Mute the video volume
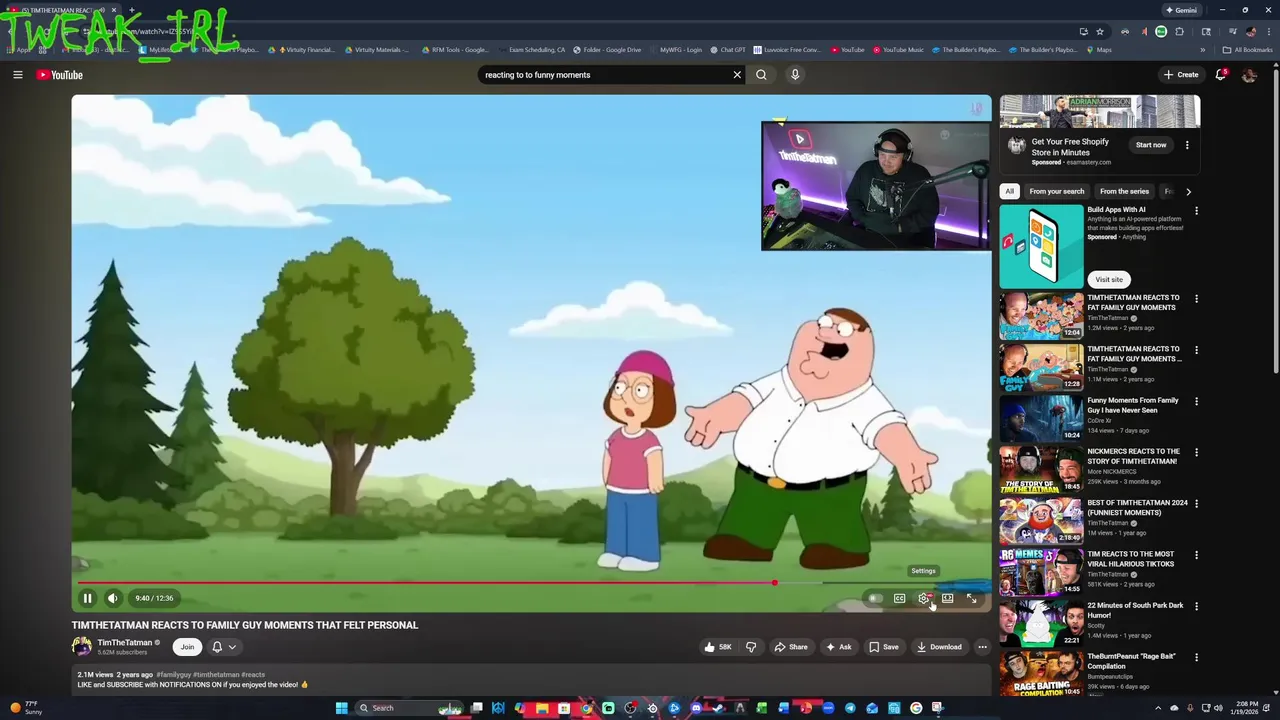 coord(113,598)
